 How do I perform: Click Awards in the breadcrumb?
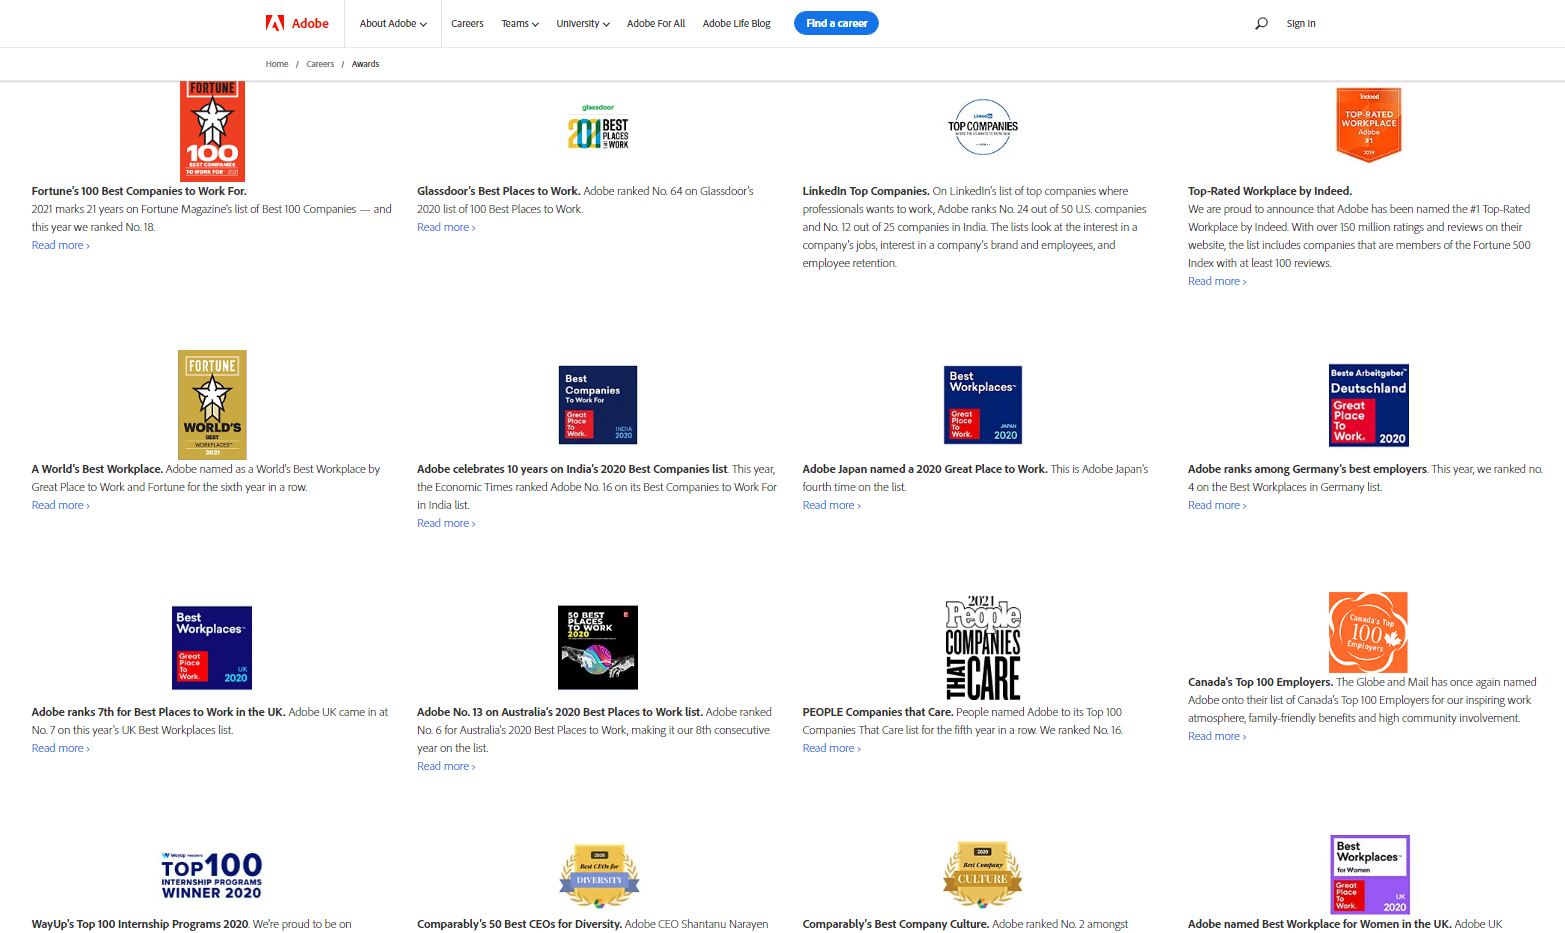tap(365, 64)
